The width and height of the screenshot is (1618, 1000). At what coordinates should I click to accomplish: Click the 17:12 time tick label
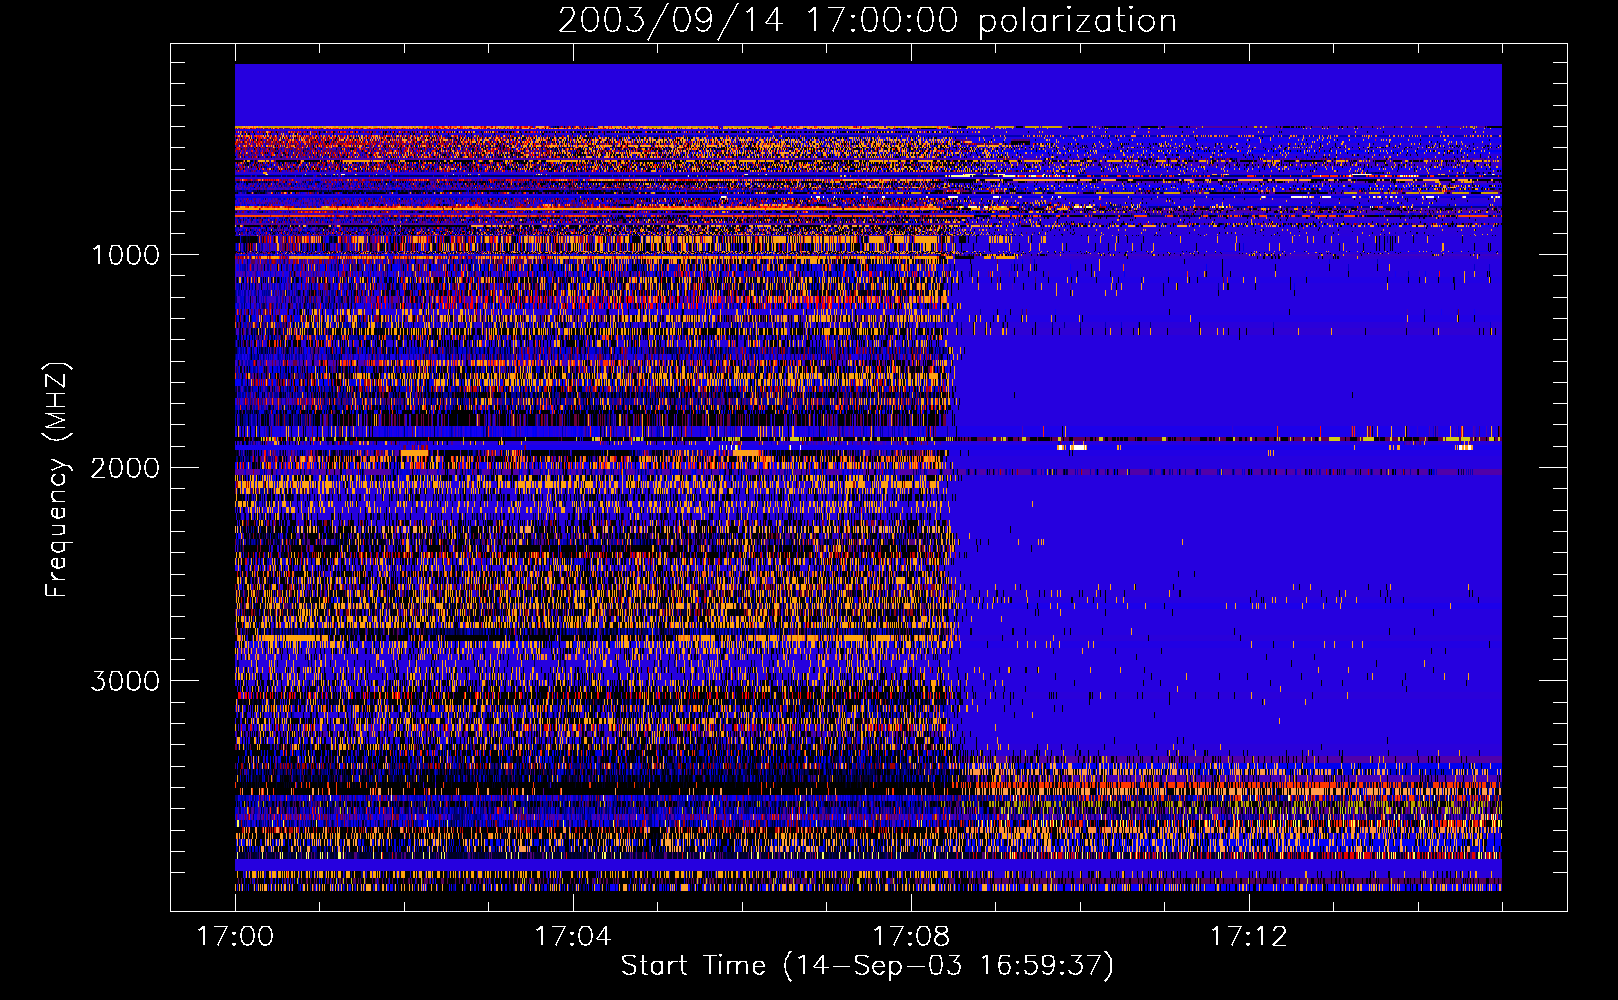[x=1248, y=937]
